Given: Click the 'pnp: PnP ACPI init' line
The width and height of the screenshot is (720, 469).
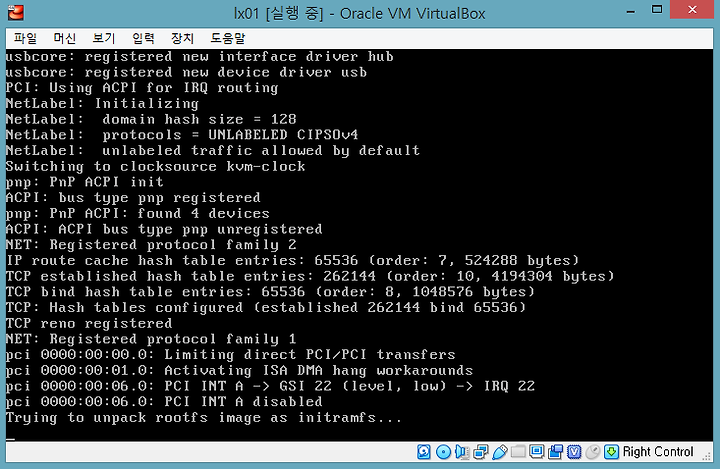Looking at the screenshot, I should coord(84,182).
